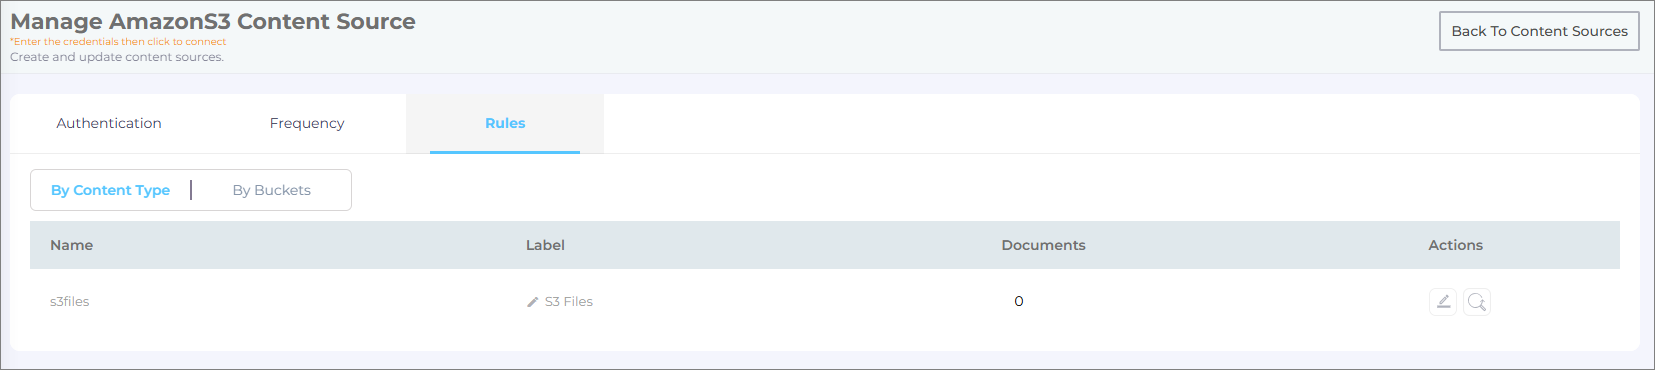The image size is (1655, 370).
Task: Open the Frequency tab
Action: [307, 123]
